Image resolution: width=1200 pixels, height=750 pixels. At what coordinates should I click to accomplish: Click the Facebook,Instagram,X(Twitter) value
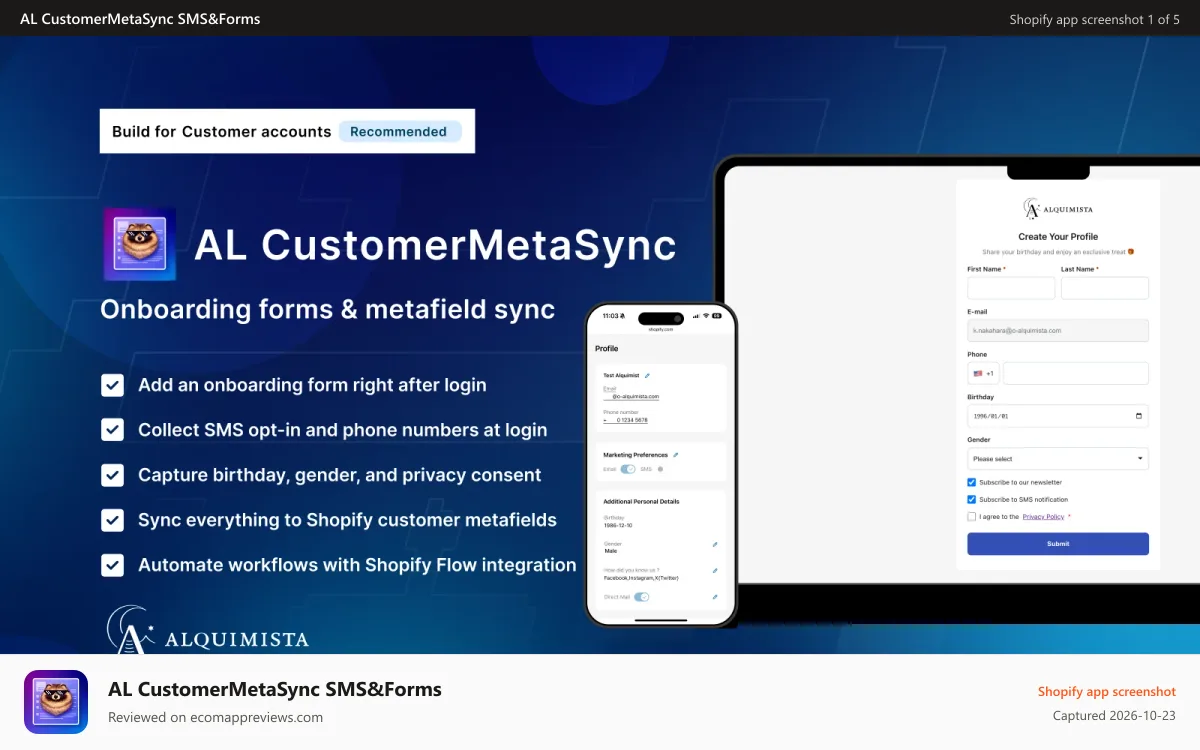641,578
